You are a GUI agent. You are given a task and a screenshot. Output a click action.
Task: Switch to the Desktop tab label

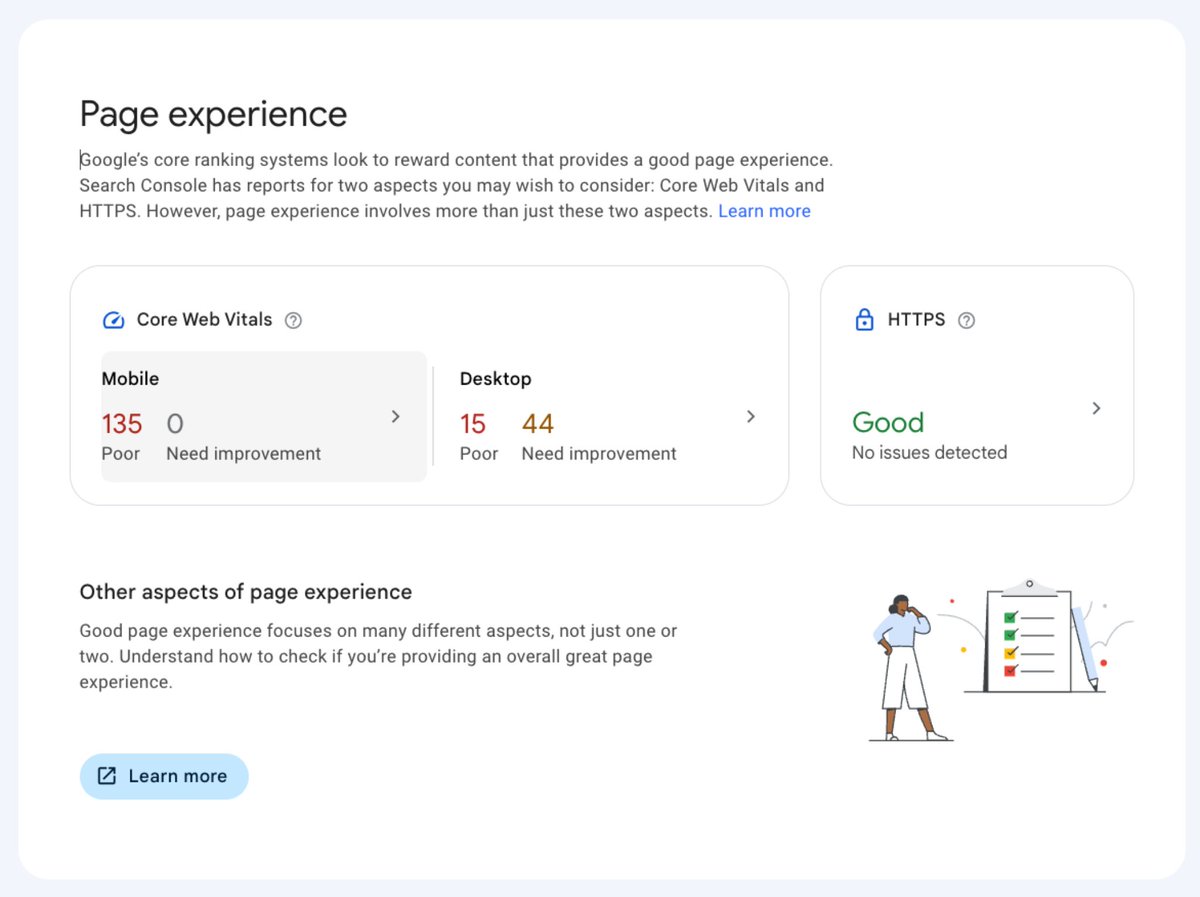pos(495,378)
